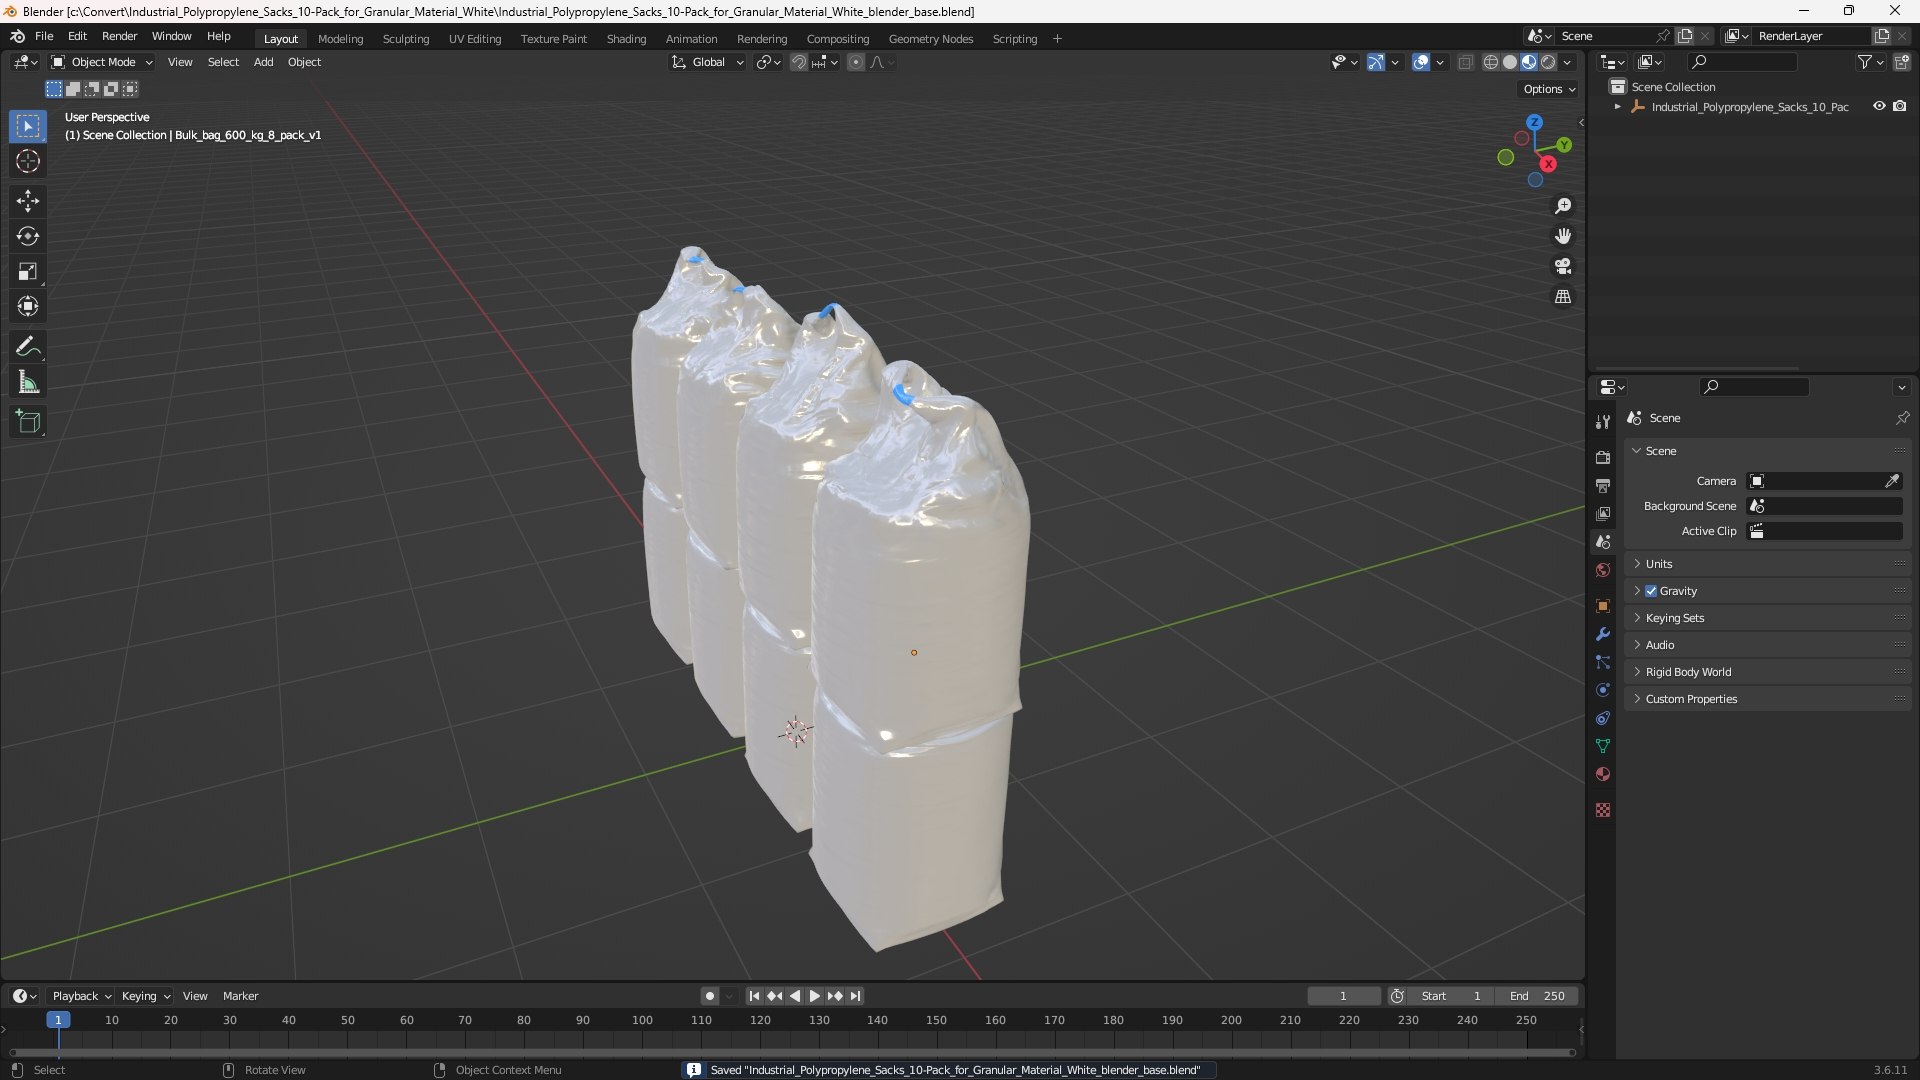Open the Options dropdown in viewport
Viewport: 1920px width, 1080px height.
coord(1549,89)
